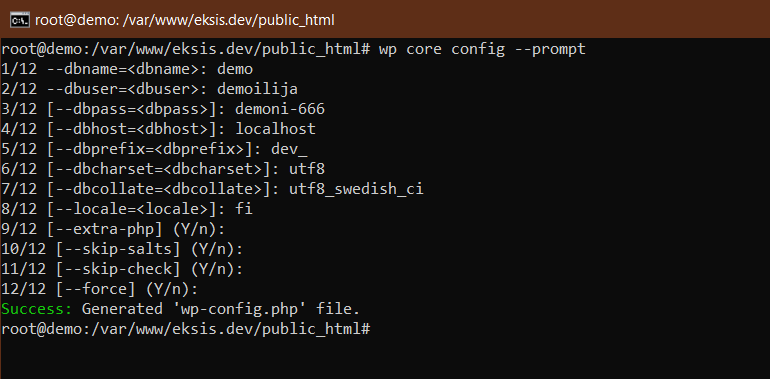
Task: Select the collation 'utf8_swedish_ci'
Action: tap(356, 189)
